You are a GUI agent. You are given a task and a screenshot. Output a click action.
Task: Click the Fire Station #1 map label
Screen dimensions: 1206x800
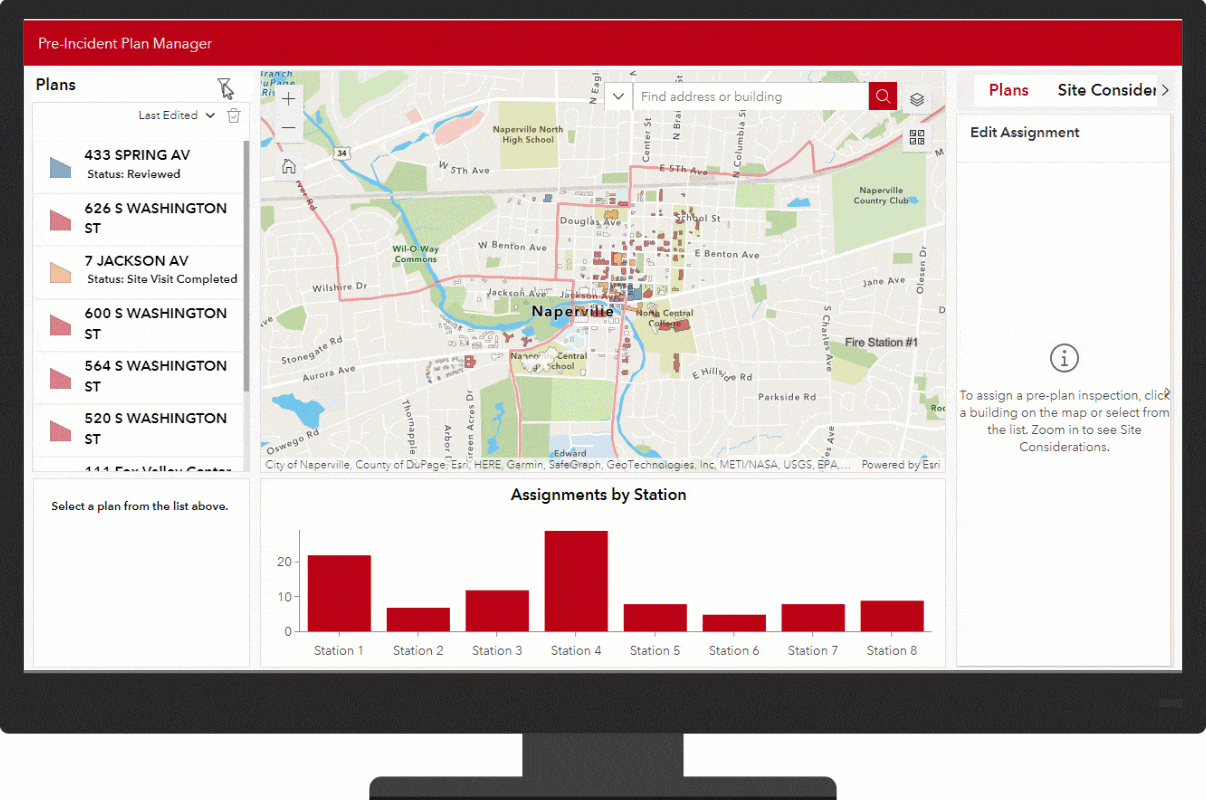click(x=881, y=342)
